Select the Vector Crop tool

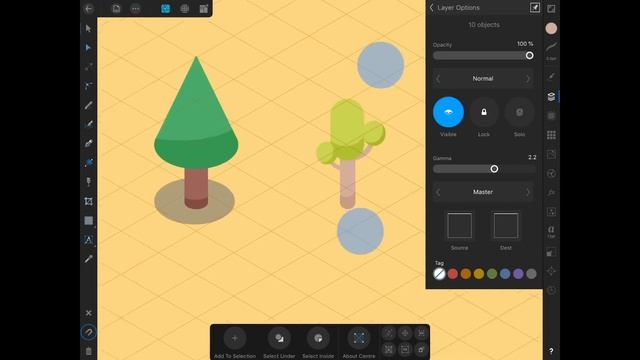coord(88,201)
